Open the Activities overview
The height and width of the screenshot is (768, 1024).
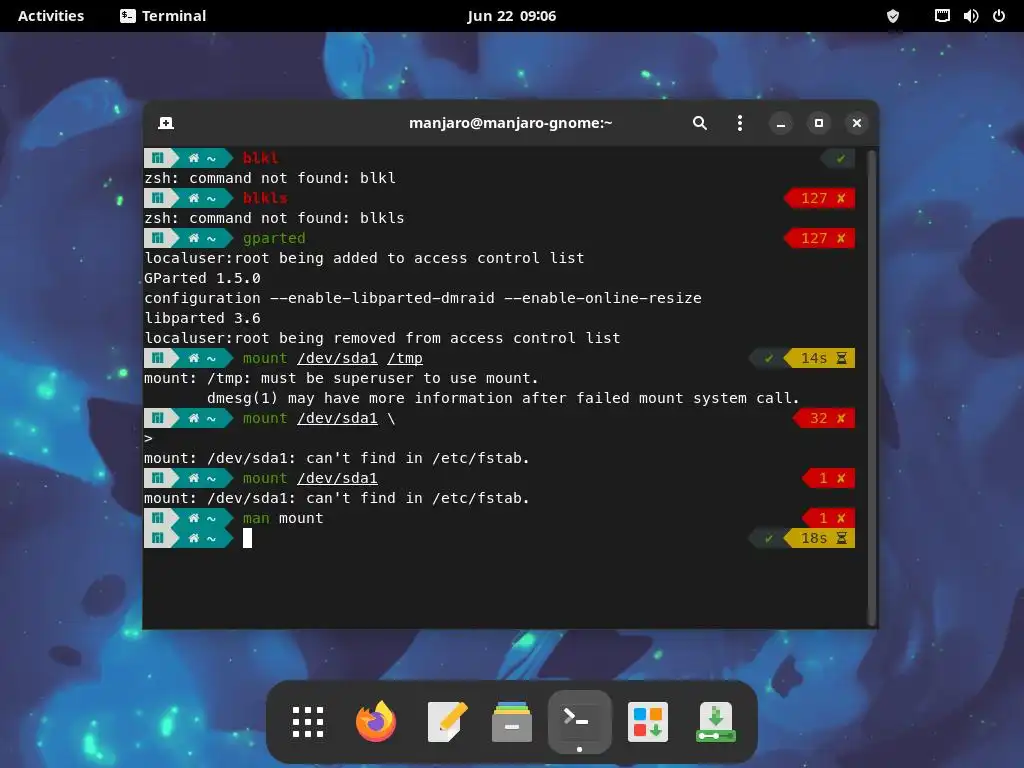point(51,16)
